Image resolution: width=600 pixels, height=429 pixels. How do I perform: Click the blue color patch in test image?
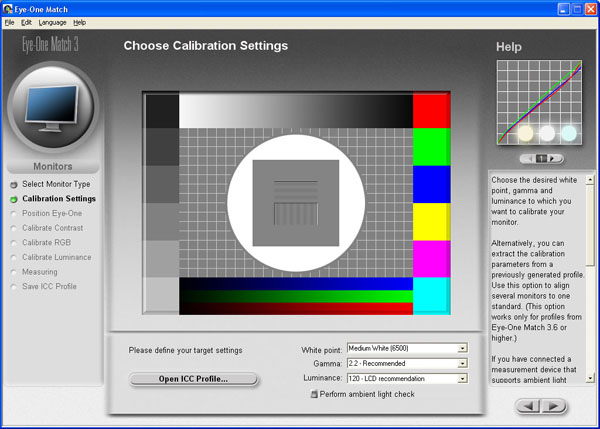431,184
